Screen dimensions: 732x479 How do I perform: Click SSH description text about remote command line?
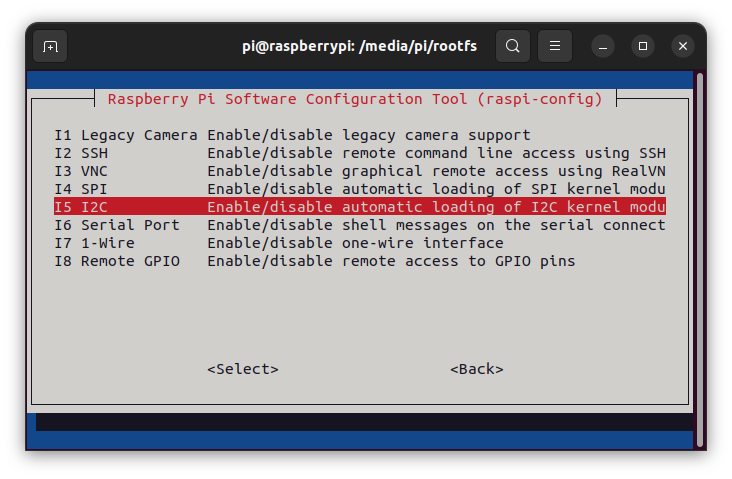click(436, 153)
